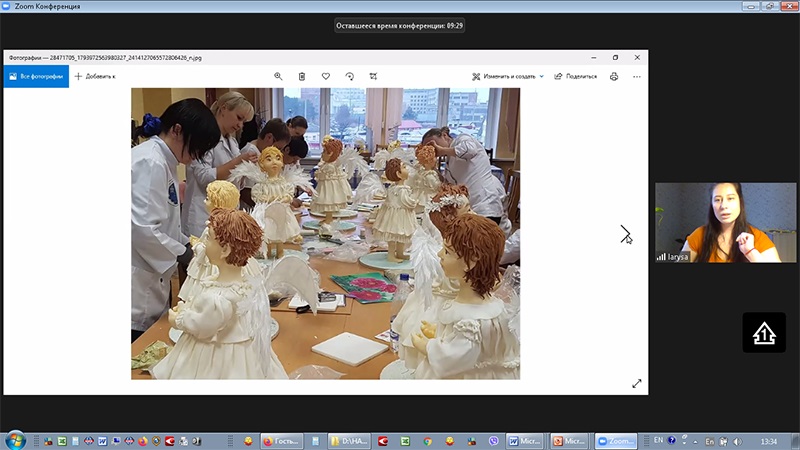Add photo to favorites with heart icon
Viewport: 800px width, 450px height.
point(326,76)
